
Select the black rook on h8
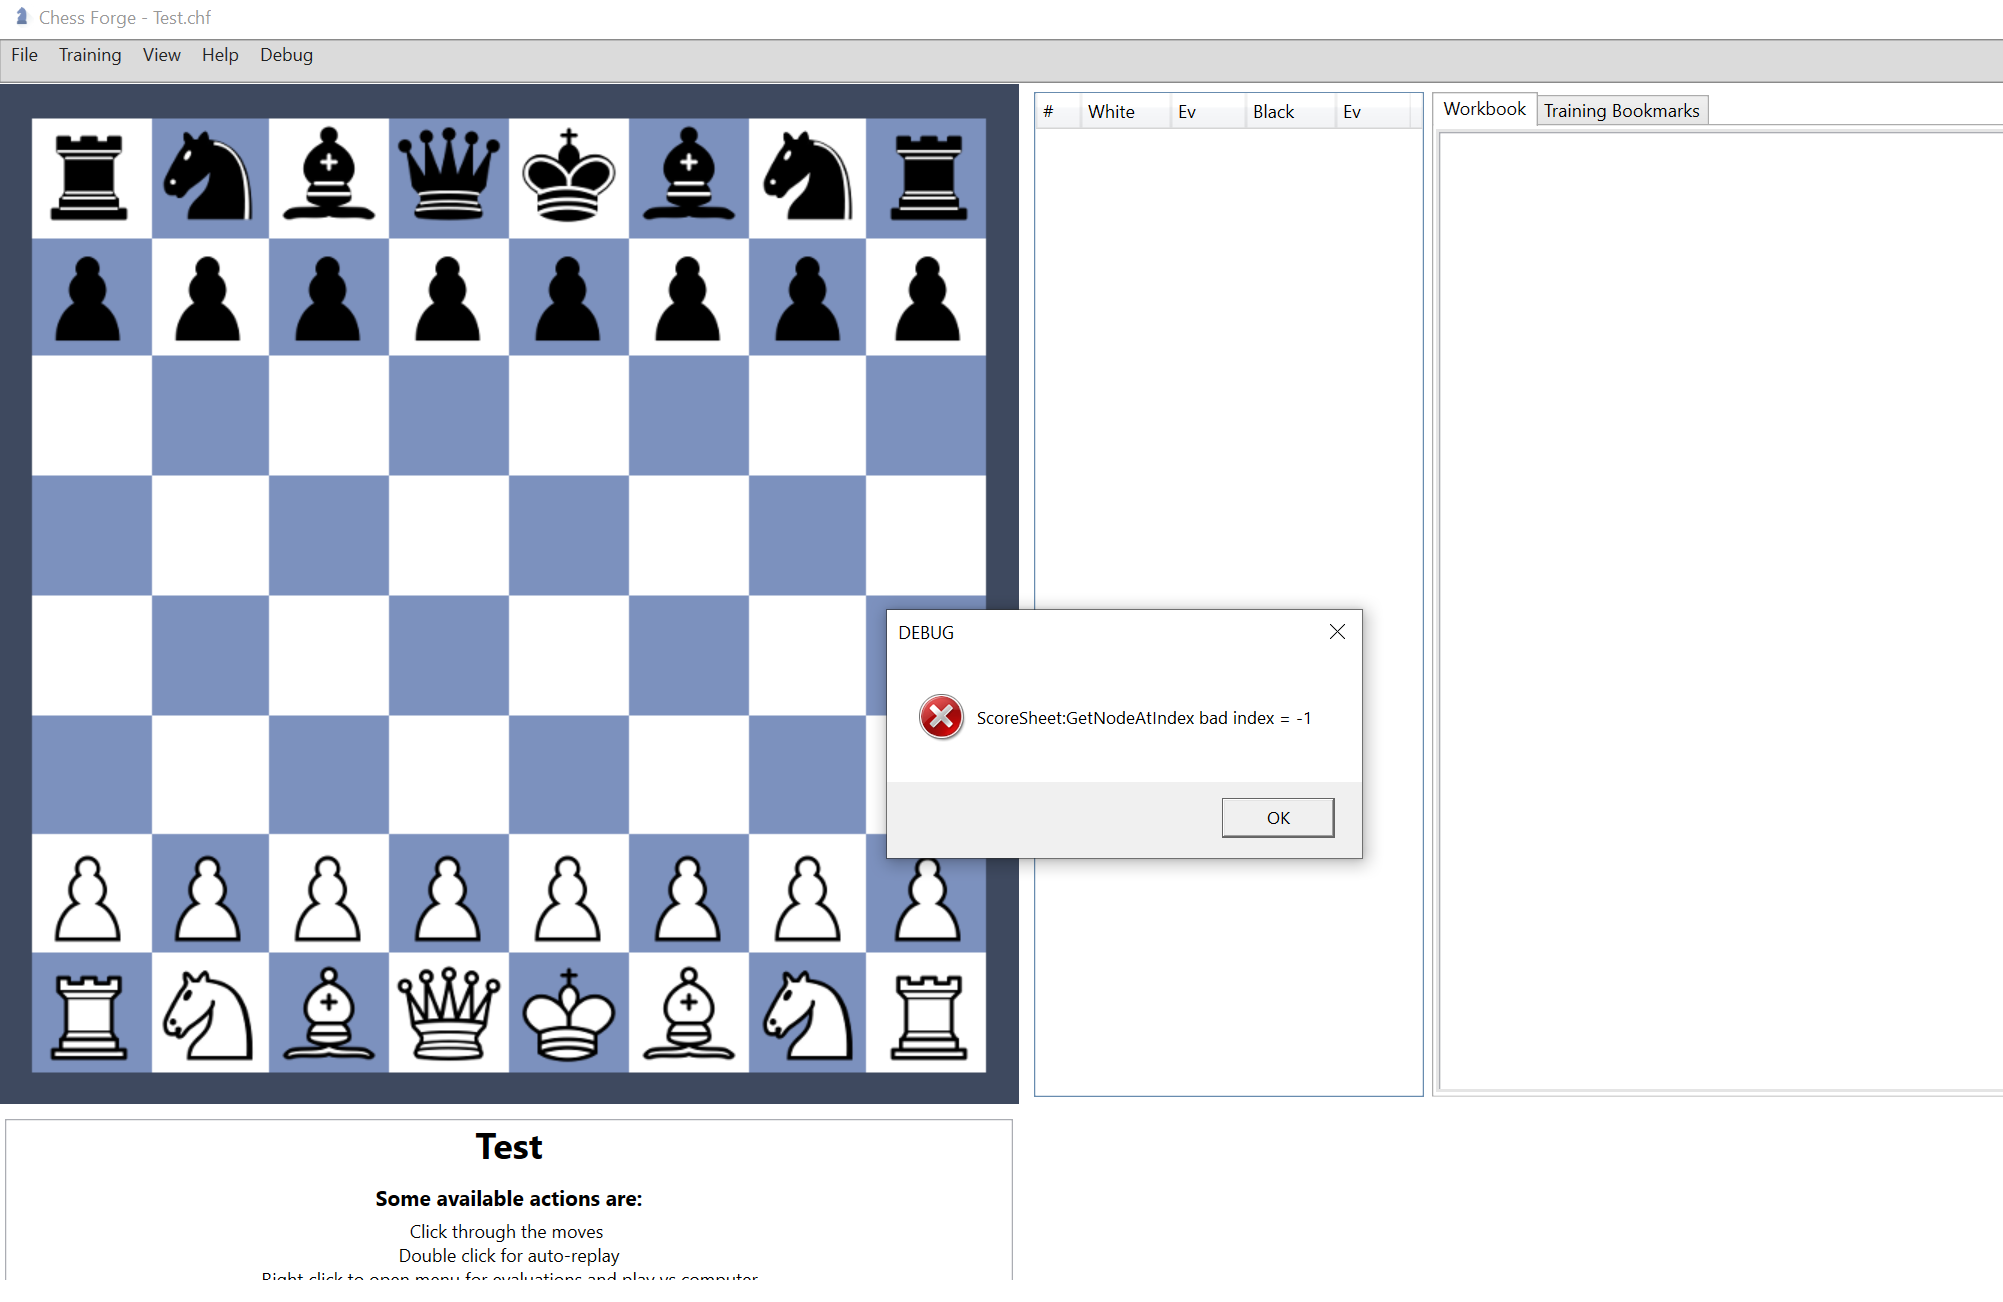point(928,177)
